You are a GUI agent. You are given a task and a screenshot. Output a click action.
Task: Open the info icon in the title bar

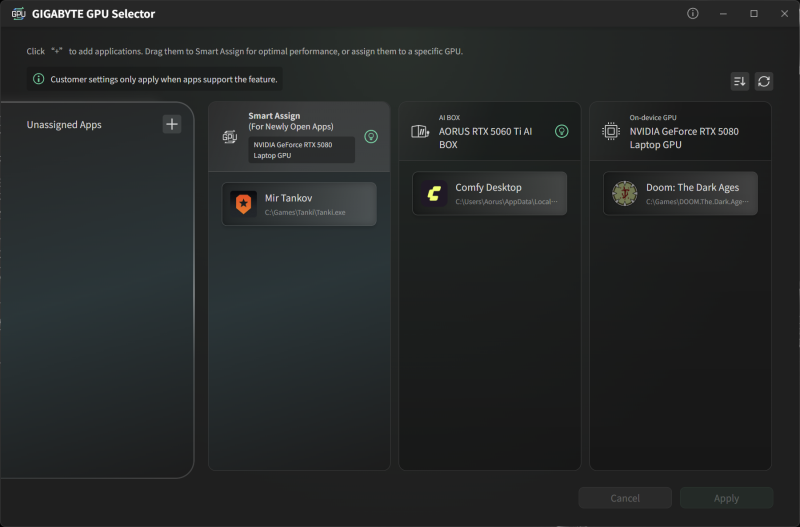coord(692,13)
